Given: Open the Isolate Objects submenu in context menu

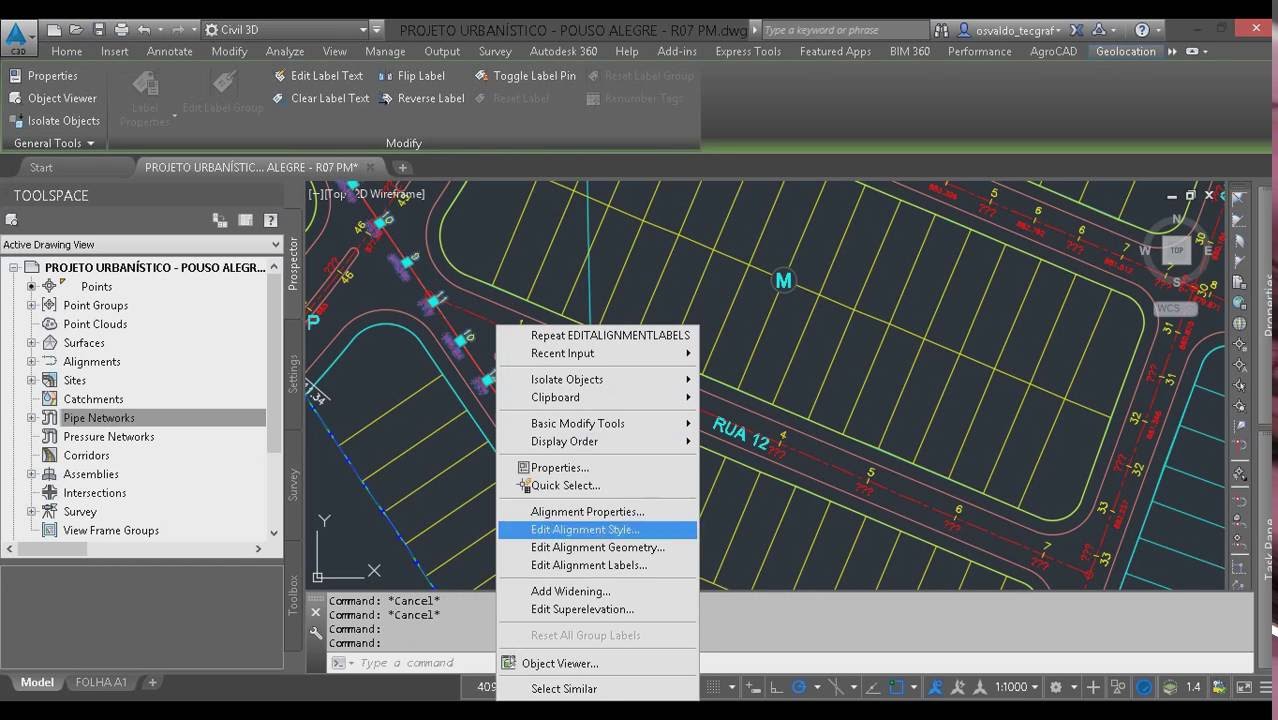Looking at the screenshot, I should 597,379.
